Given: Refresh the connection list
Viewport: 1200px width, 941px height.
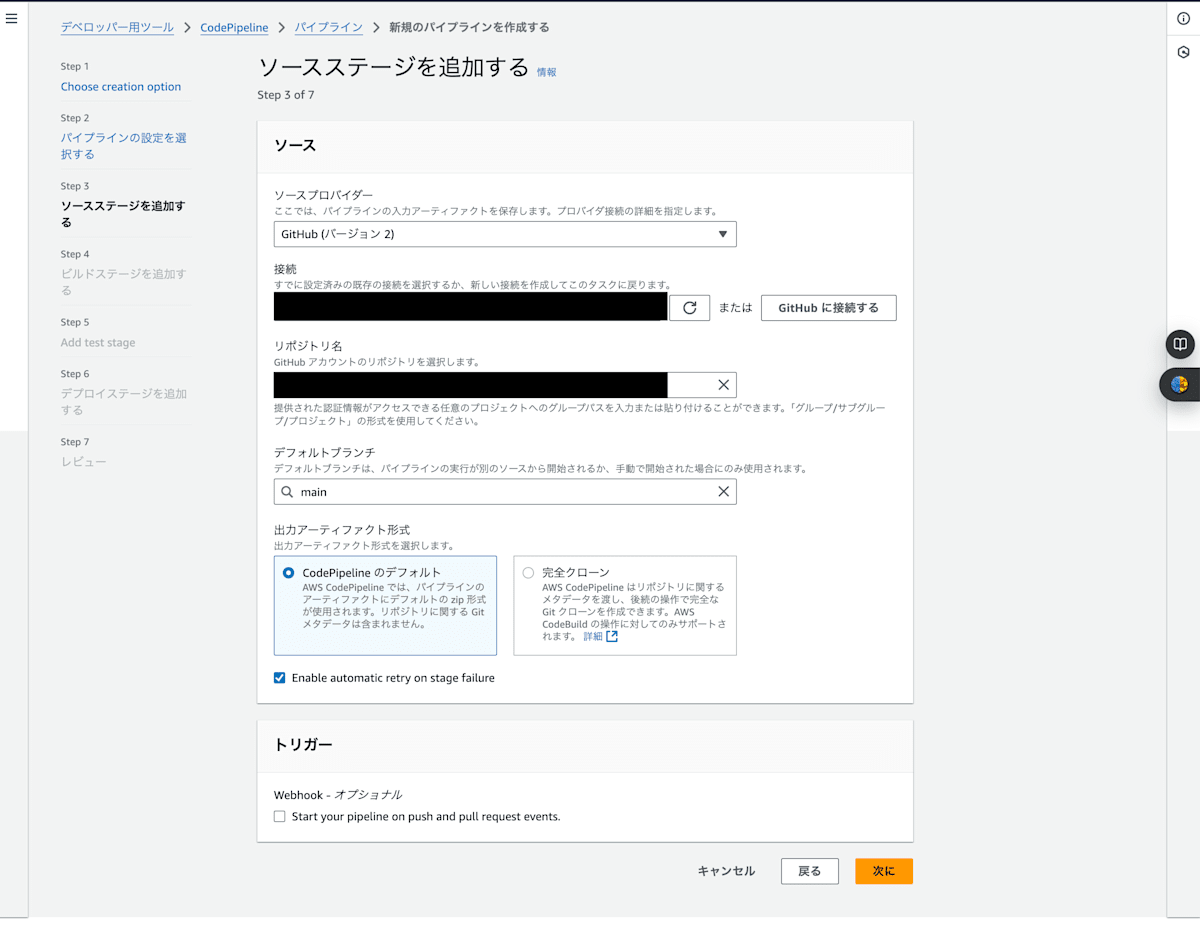Looking at the screenshot, I should point(689,308).
